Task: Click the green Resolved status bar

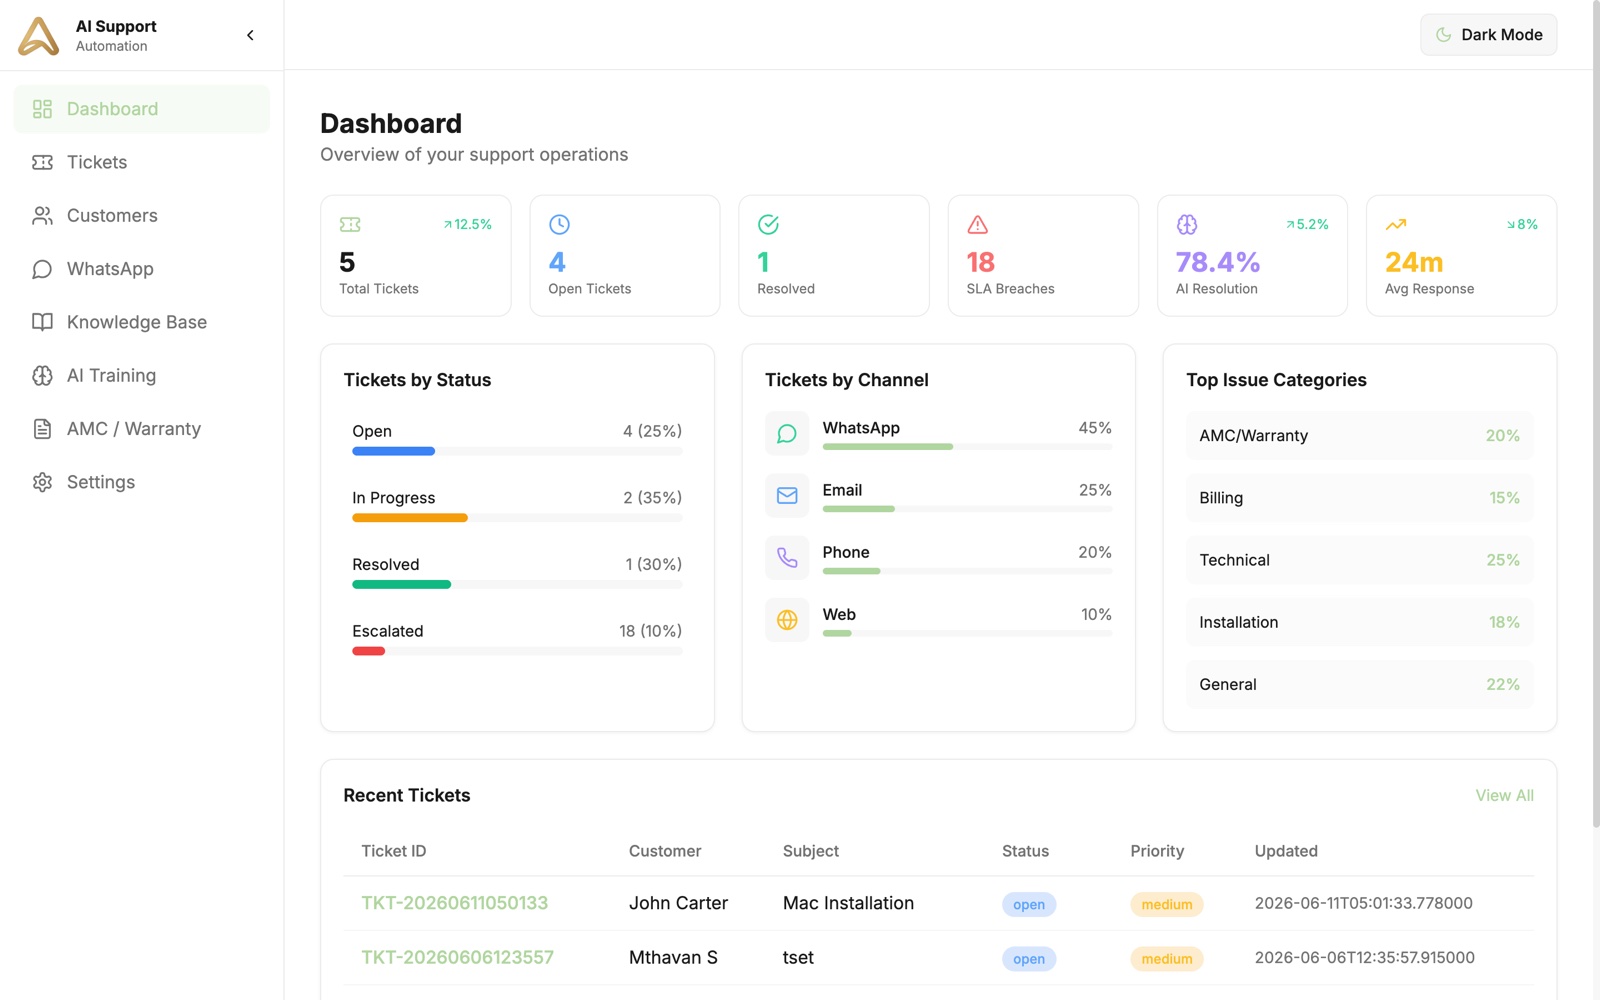Action: pyautogui.click(x=401, y=584)
